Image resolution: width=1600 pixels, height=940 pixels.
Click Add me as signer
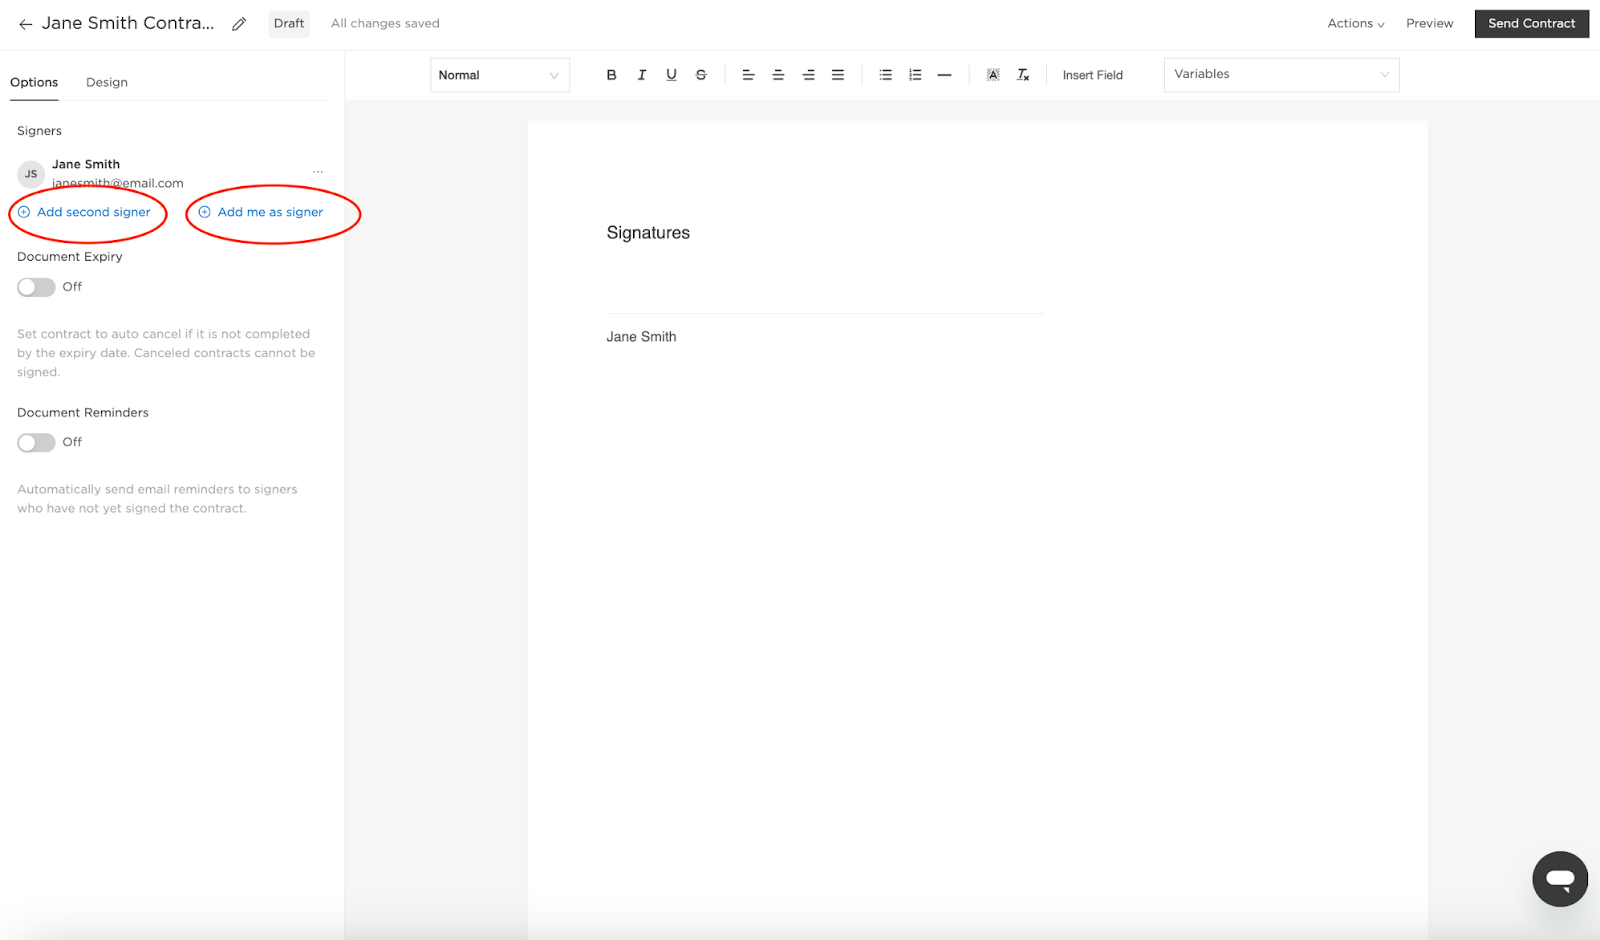pos(261,212)
